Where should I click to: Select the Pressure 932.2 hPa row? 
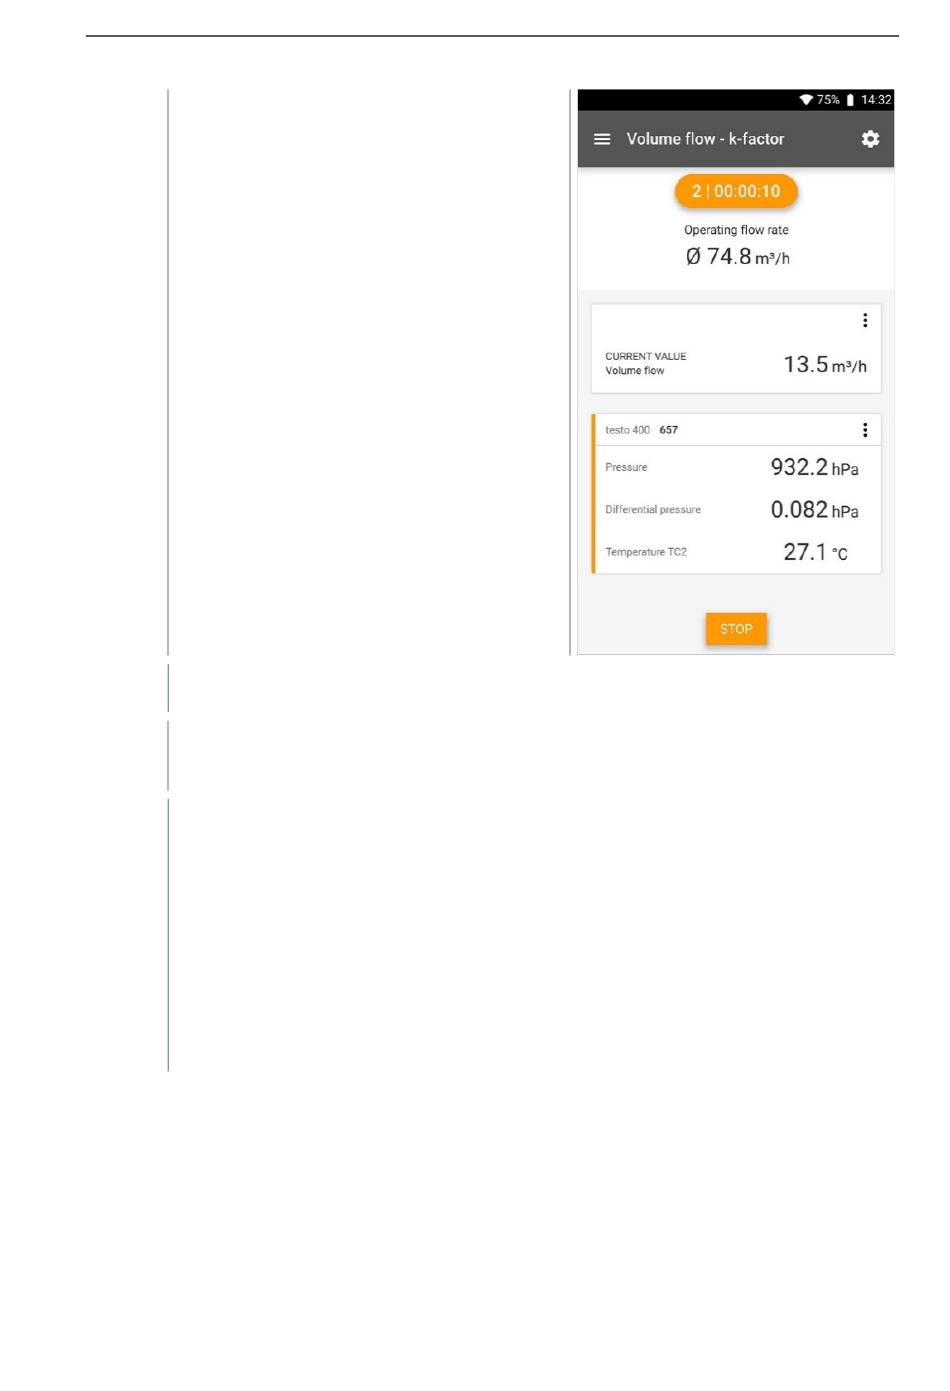click(737, 467)
